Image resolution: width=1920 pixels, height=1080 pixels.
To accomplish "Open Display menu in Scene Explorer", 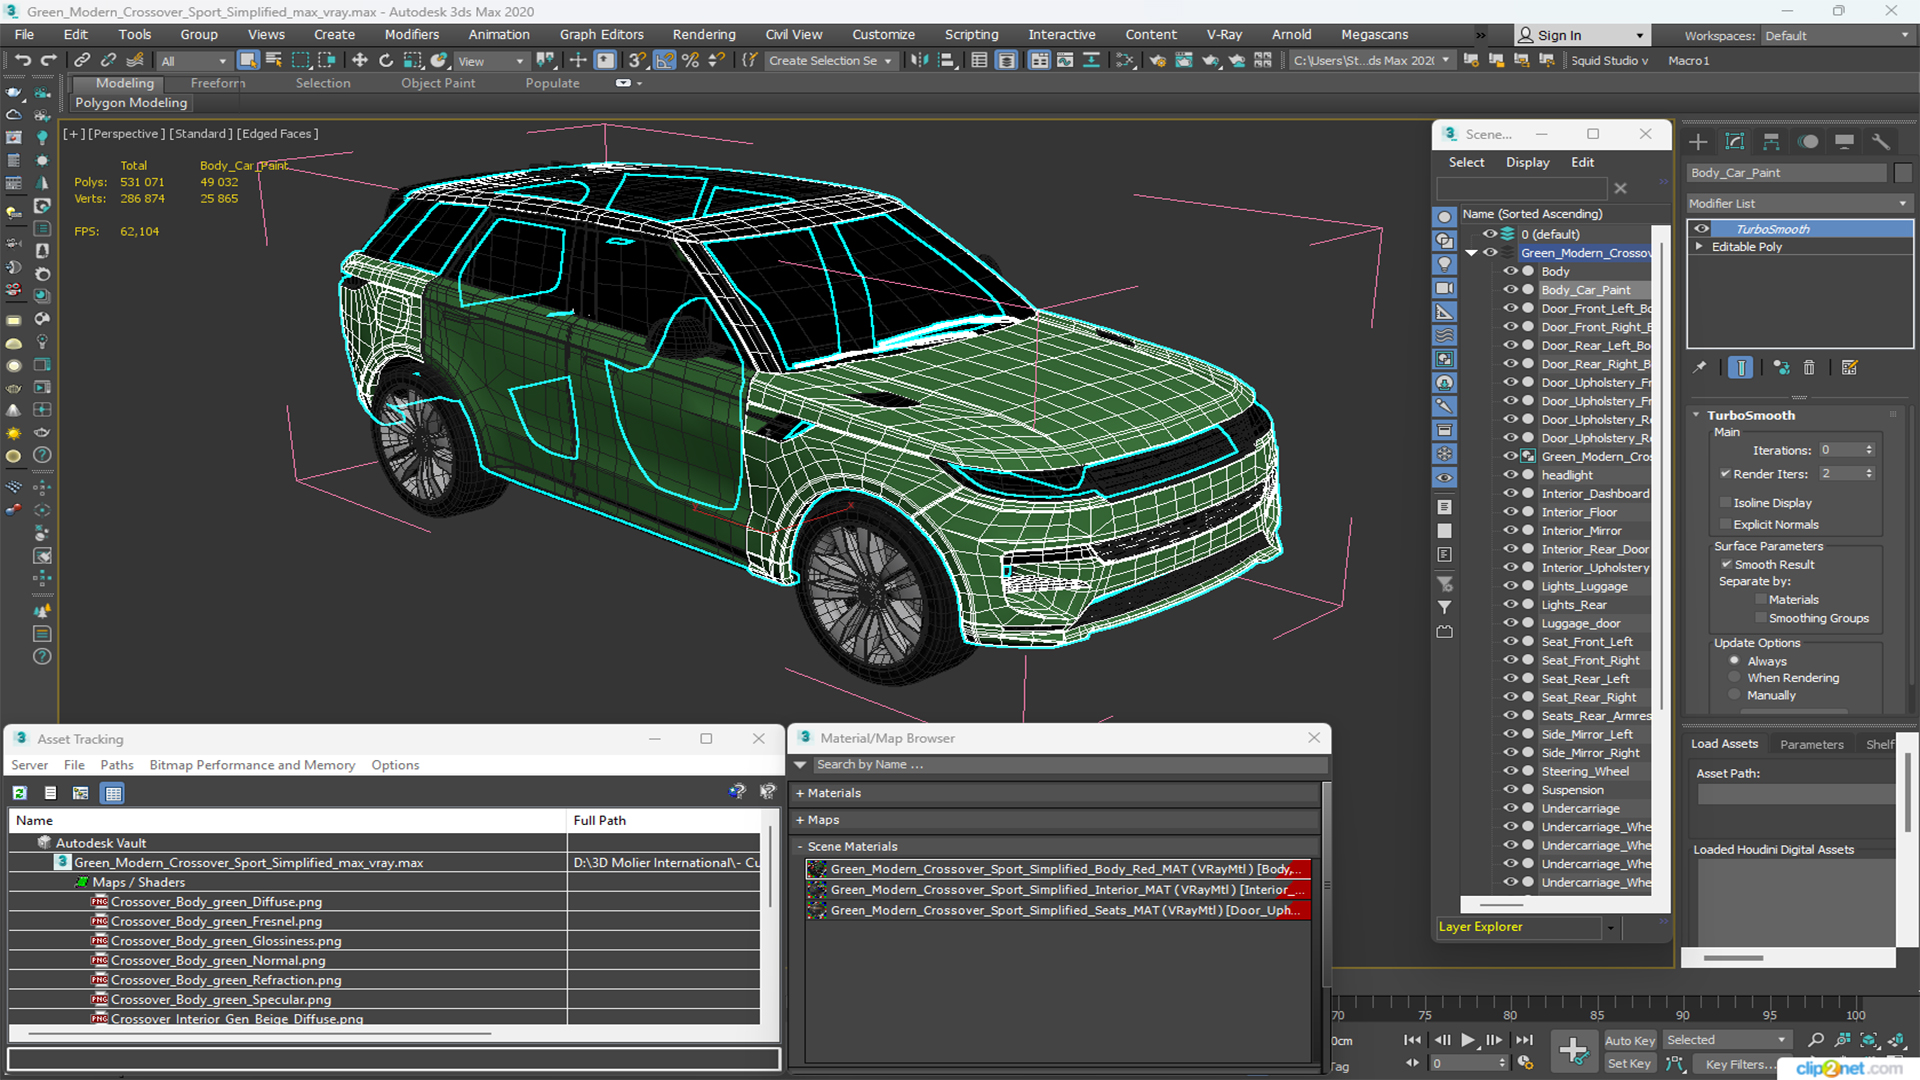I will [x=1528, y=162].
